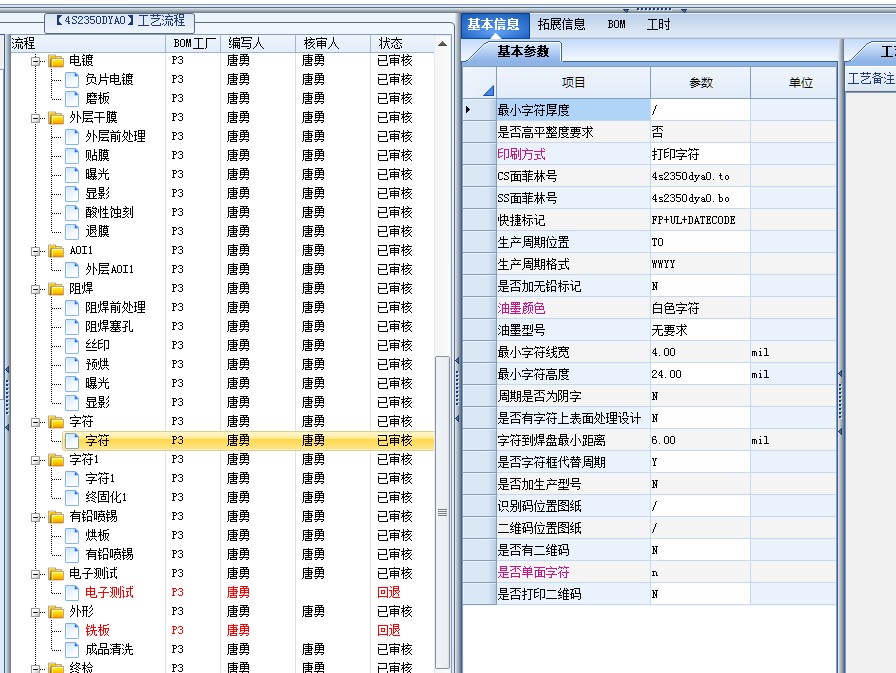896x673 pixels.
Task: Open the 拓展信息 tab
Action: click(561, 25)
